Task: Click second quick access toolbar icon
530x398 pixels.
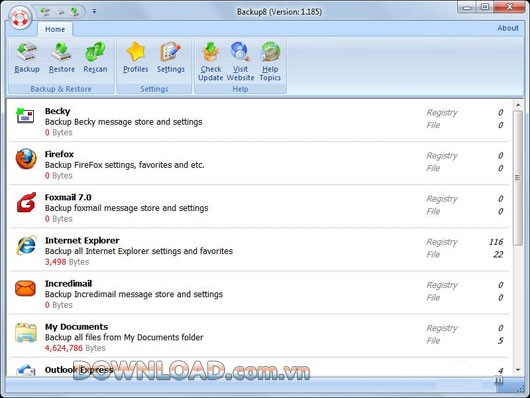Action: click(59, 12)
